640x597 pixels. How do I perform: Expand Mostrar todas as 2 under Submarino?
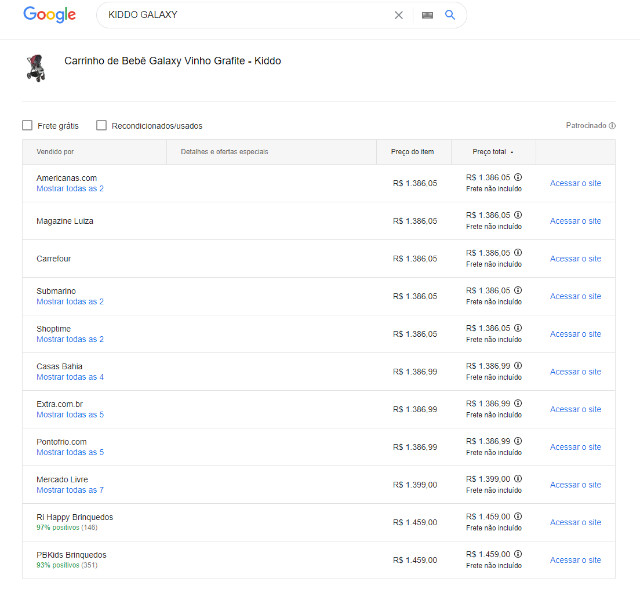pyautogui.click(x=70, y=302)
